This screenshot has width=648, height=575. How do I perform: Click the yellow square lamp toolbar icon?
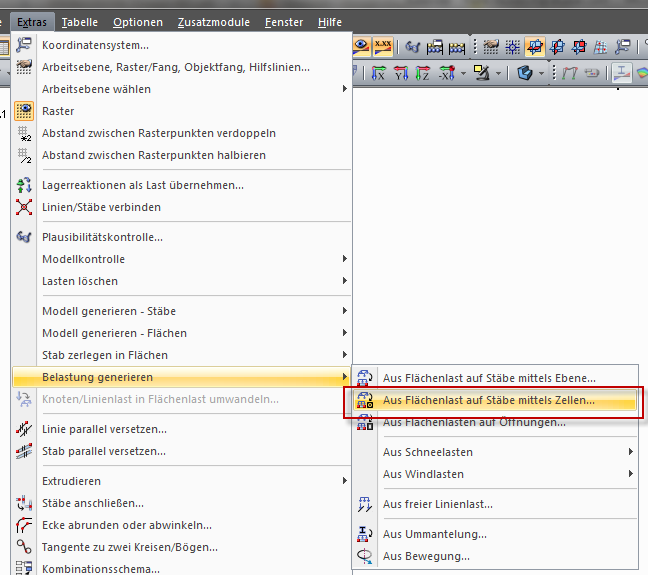click(482, 73)
